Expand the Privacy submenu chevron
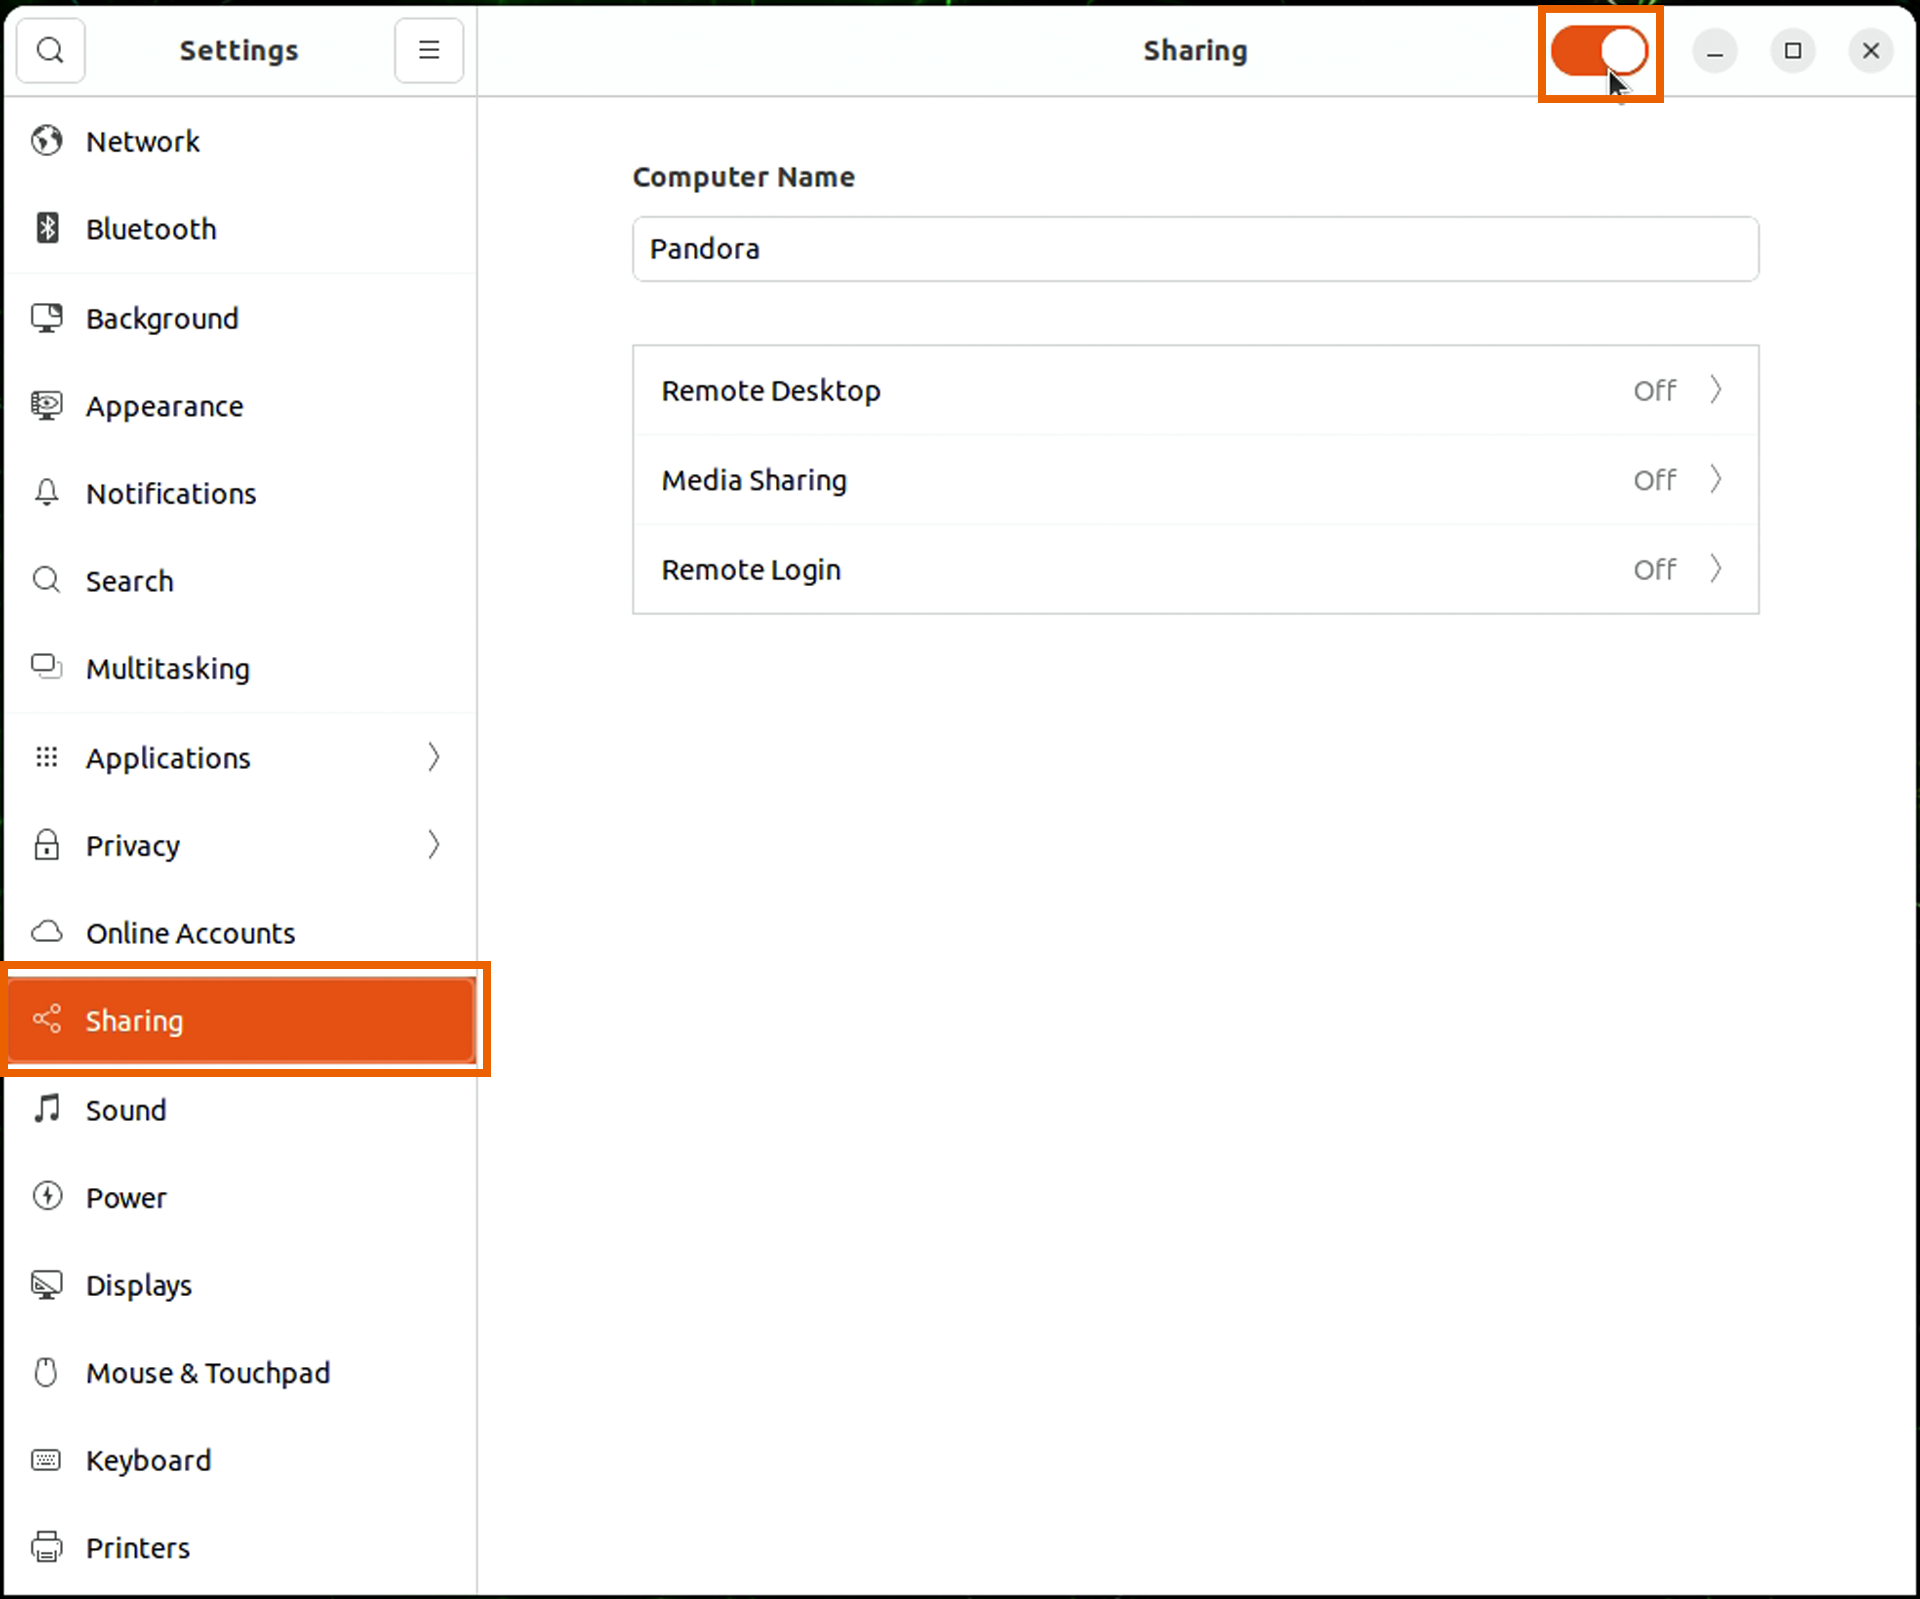This screenshot has width=1920, height=1599. coord(433,845)
